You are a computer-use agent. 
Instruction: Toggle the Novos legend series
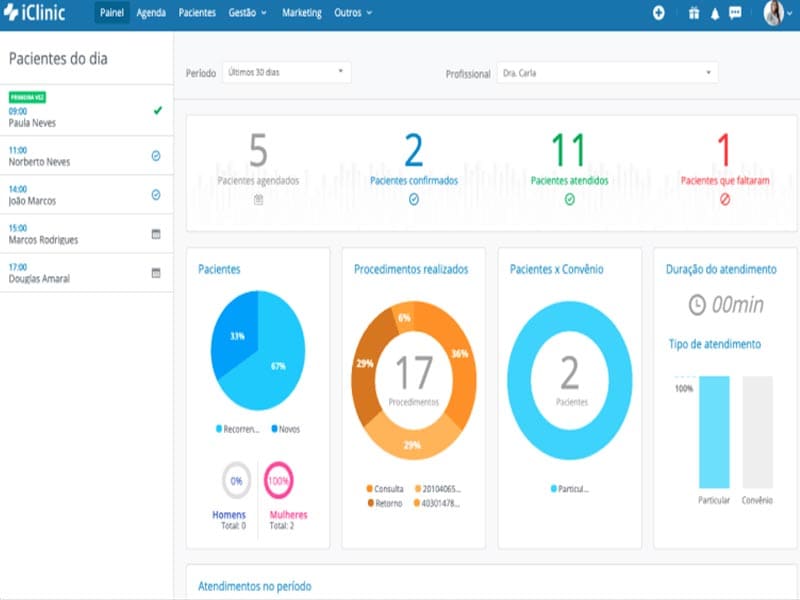(286, 429)
